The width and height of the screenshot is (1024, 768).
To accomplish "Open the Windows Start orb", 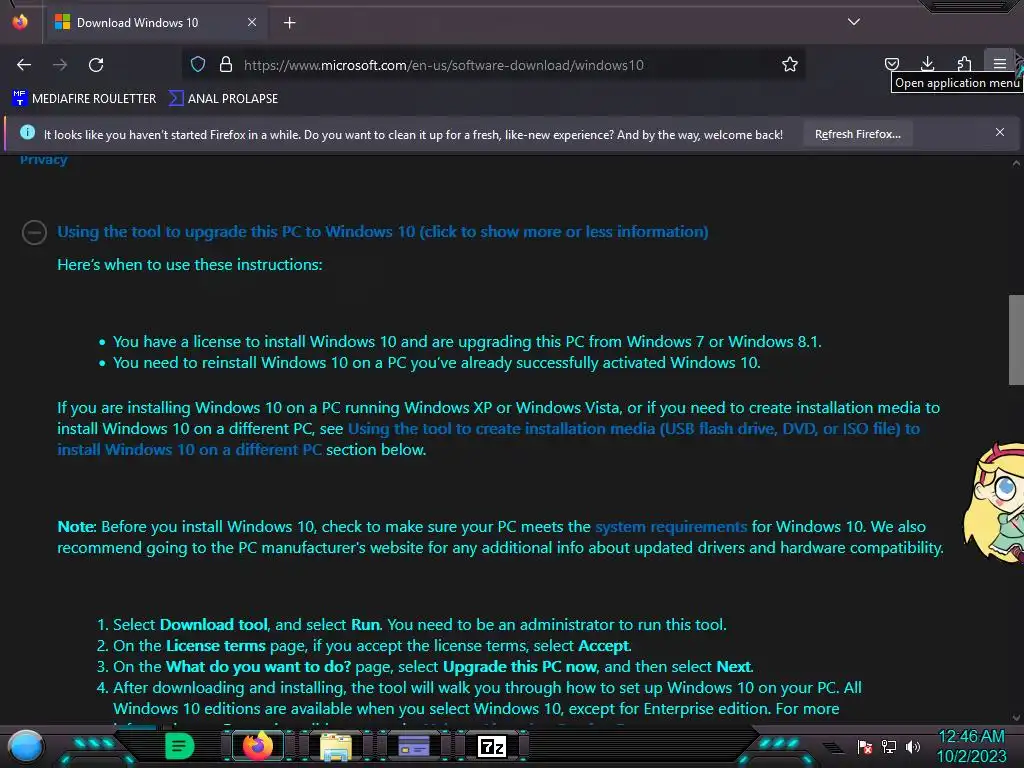I will pos(26,747).
